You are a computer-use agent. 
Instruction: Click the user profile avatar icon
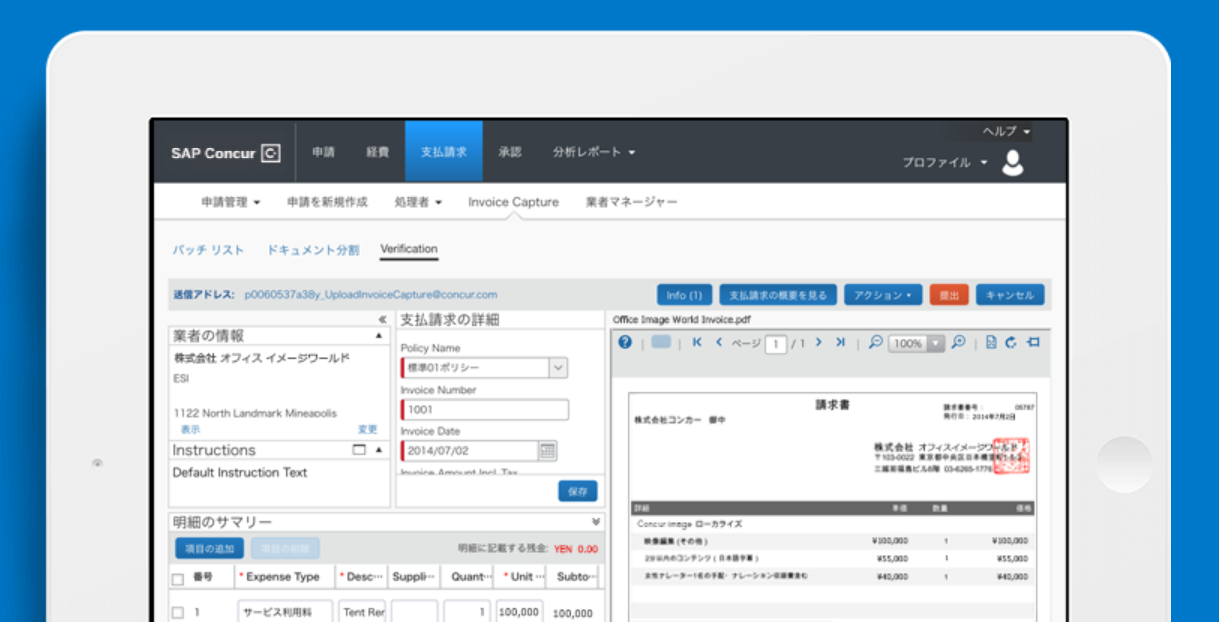[x=1013, y=162]
